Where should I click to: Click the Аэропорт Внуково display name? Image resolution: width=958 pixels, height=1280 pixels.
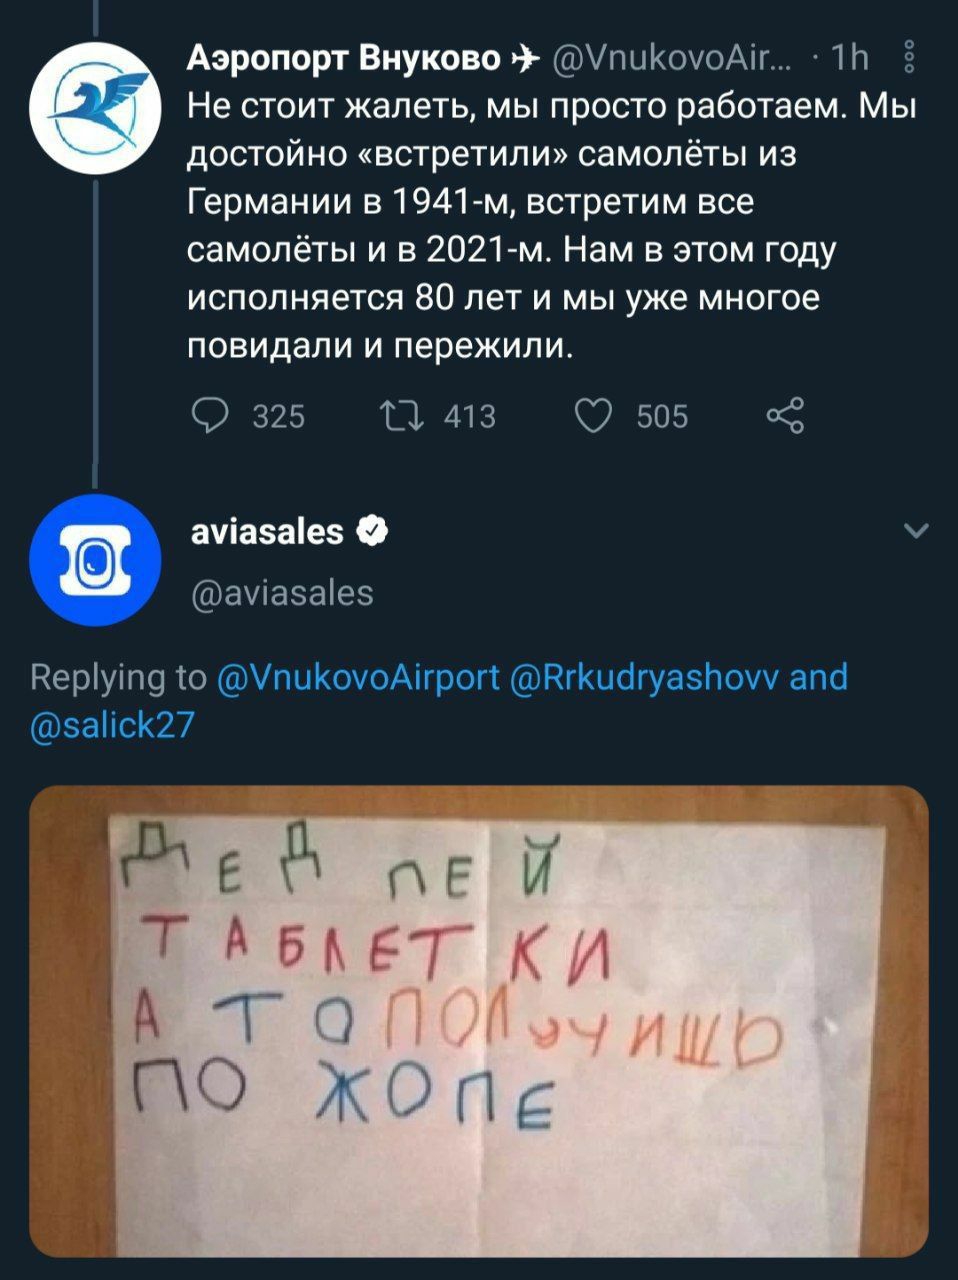tap(345, 60)
